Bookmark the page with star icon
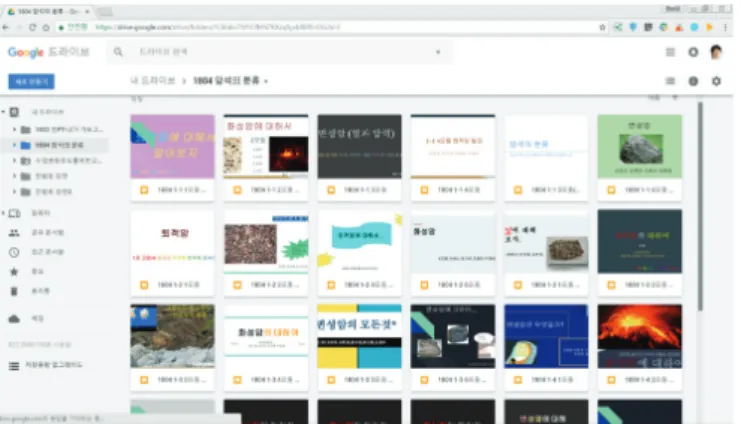Image resolution: width=741 pixels, height=424 pixels. (x=603, y=27)
